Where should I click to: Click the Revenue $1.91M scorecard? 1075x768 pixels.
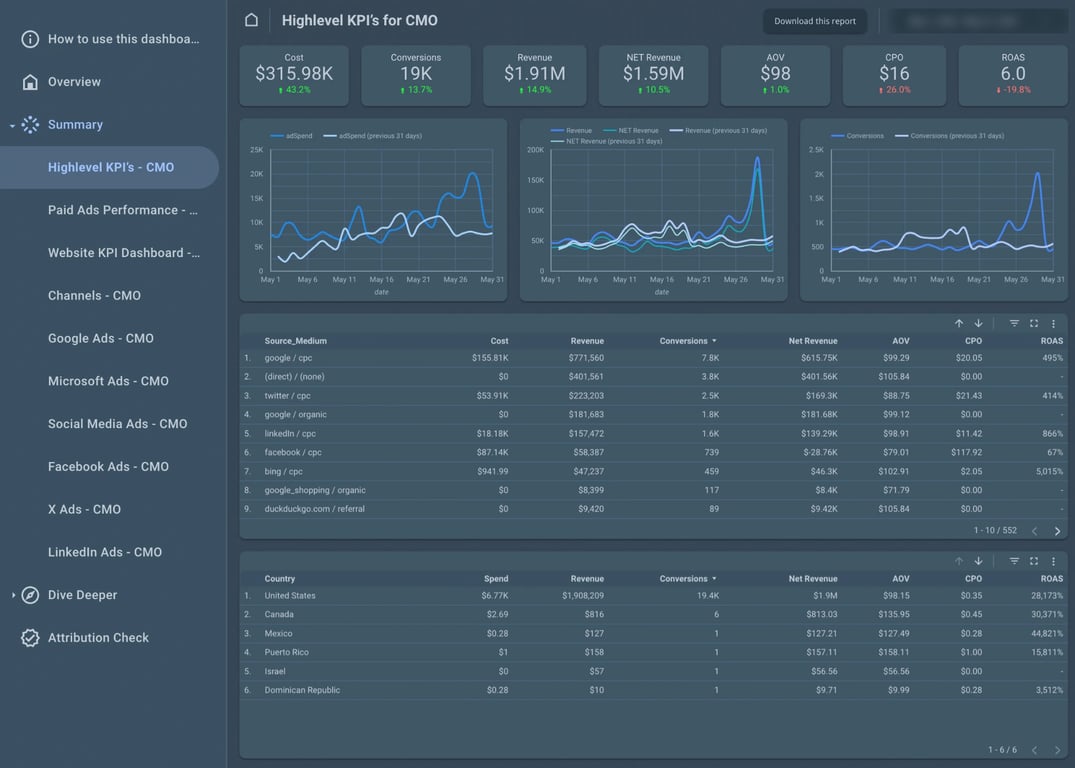pos(535,75)
